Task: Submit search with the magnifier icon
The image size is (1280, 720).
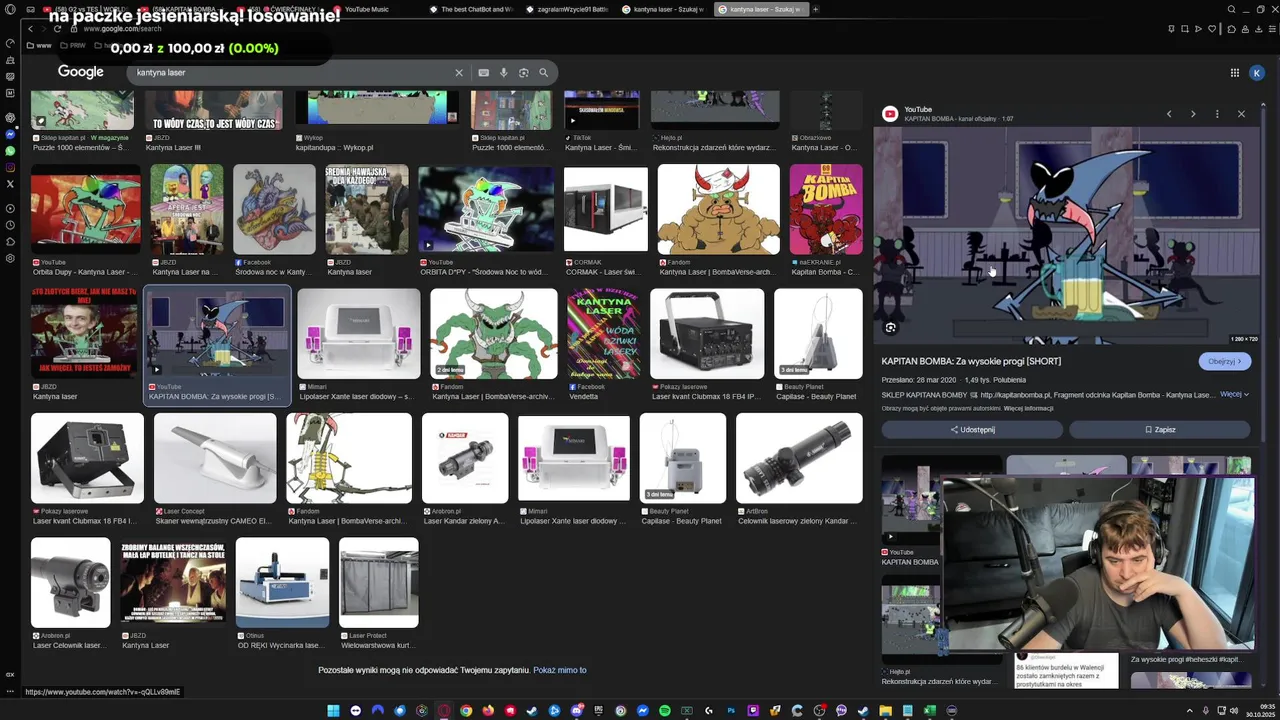Action: point(544,72)
